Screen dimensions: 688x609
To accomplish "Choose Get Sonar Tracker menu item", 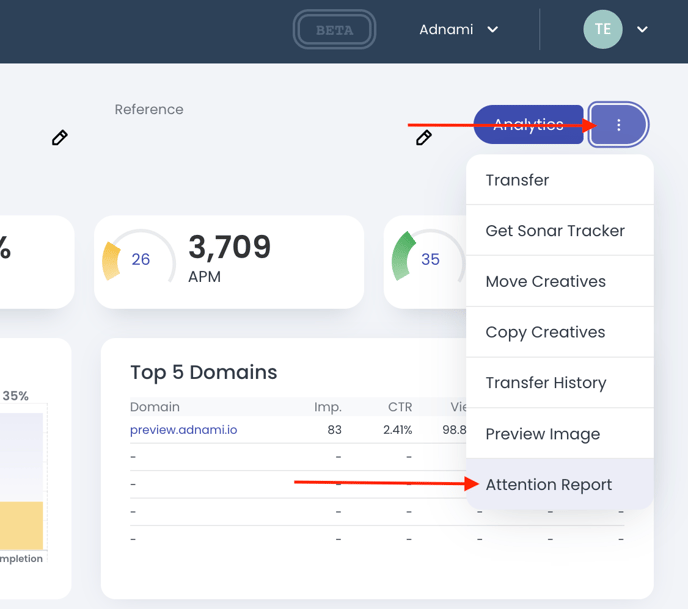I will tap(560, 230).
